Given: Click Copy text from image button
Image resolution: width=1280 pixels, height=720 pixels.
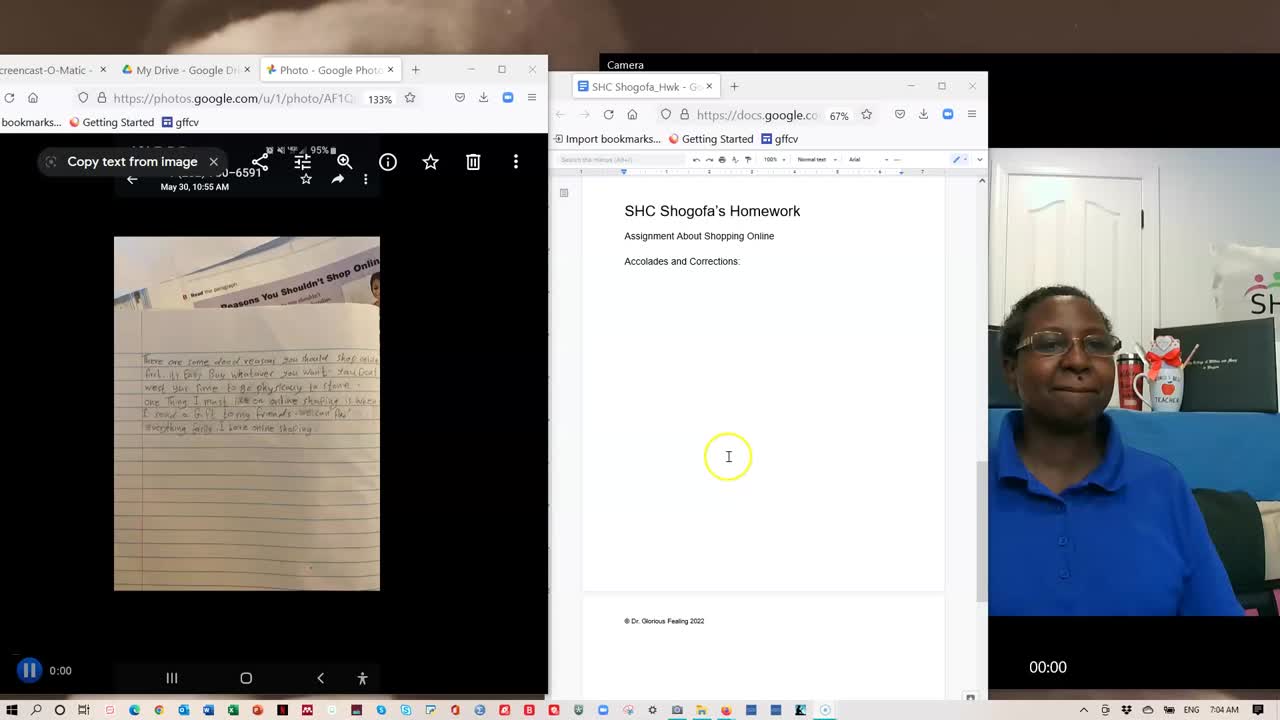Looking at the screenshot, I should point(132,162).
